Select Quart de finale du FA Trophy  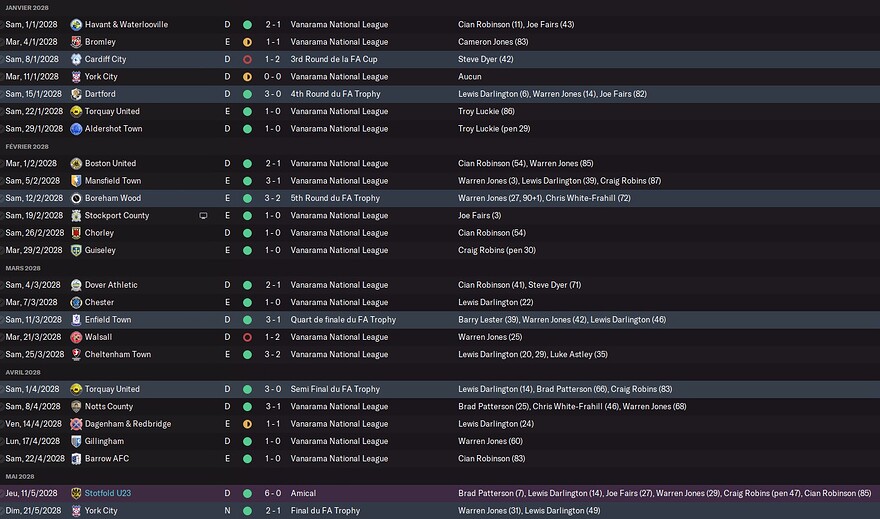click(x=343, y=320)
